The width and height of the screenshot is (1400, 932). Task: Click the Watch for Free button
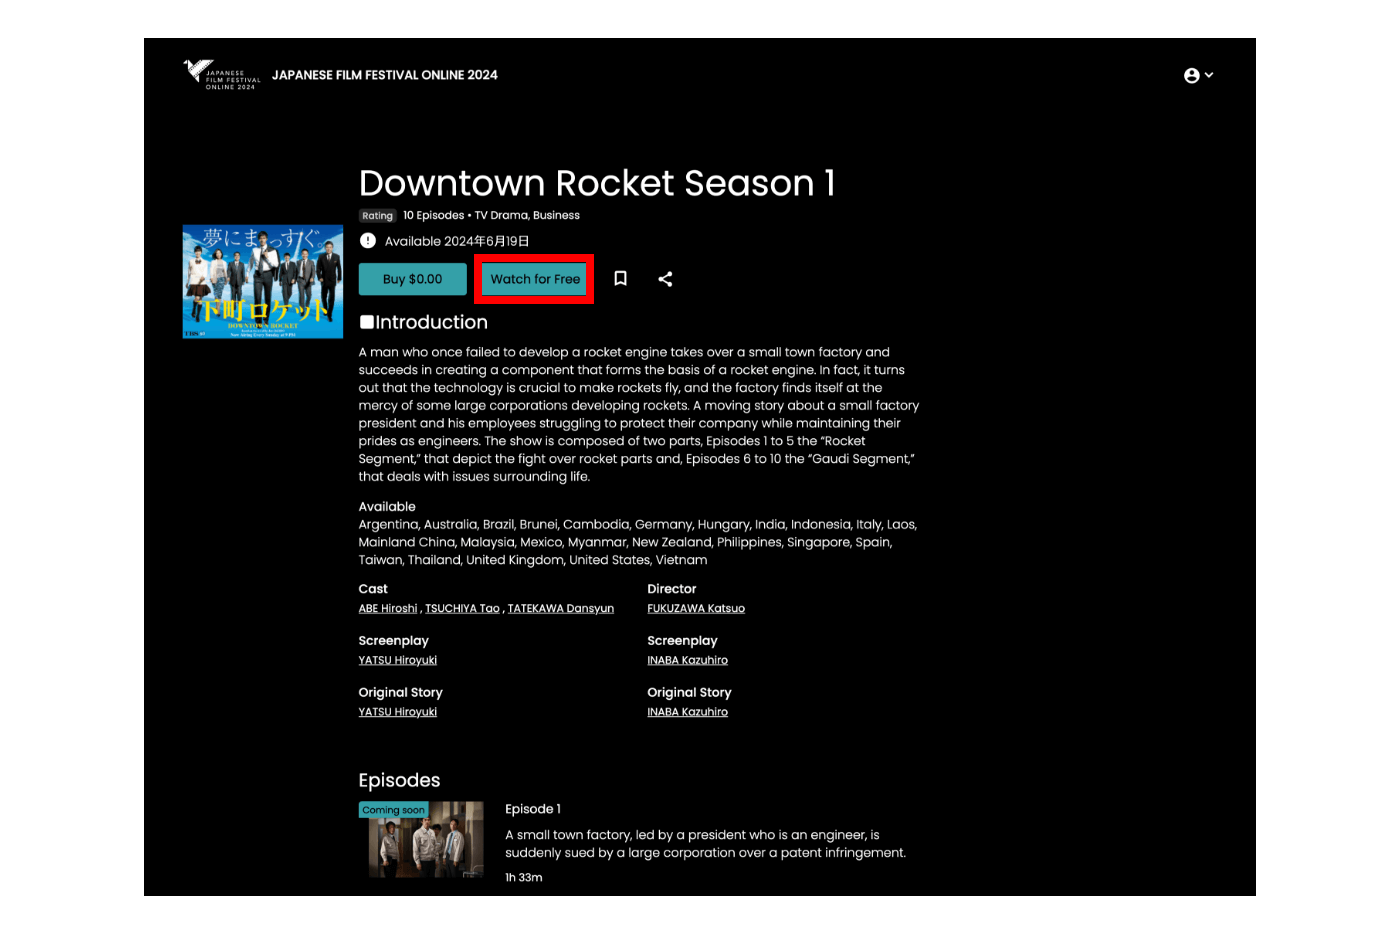coord(535,279)
